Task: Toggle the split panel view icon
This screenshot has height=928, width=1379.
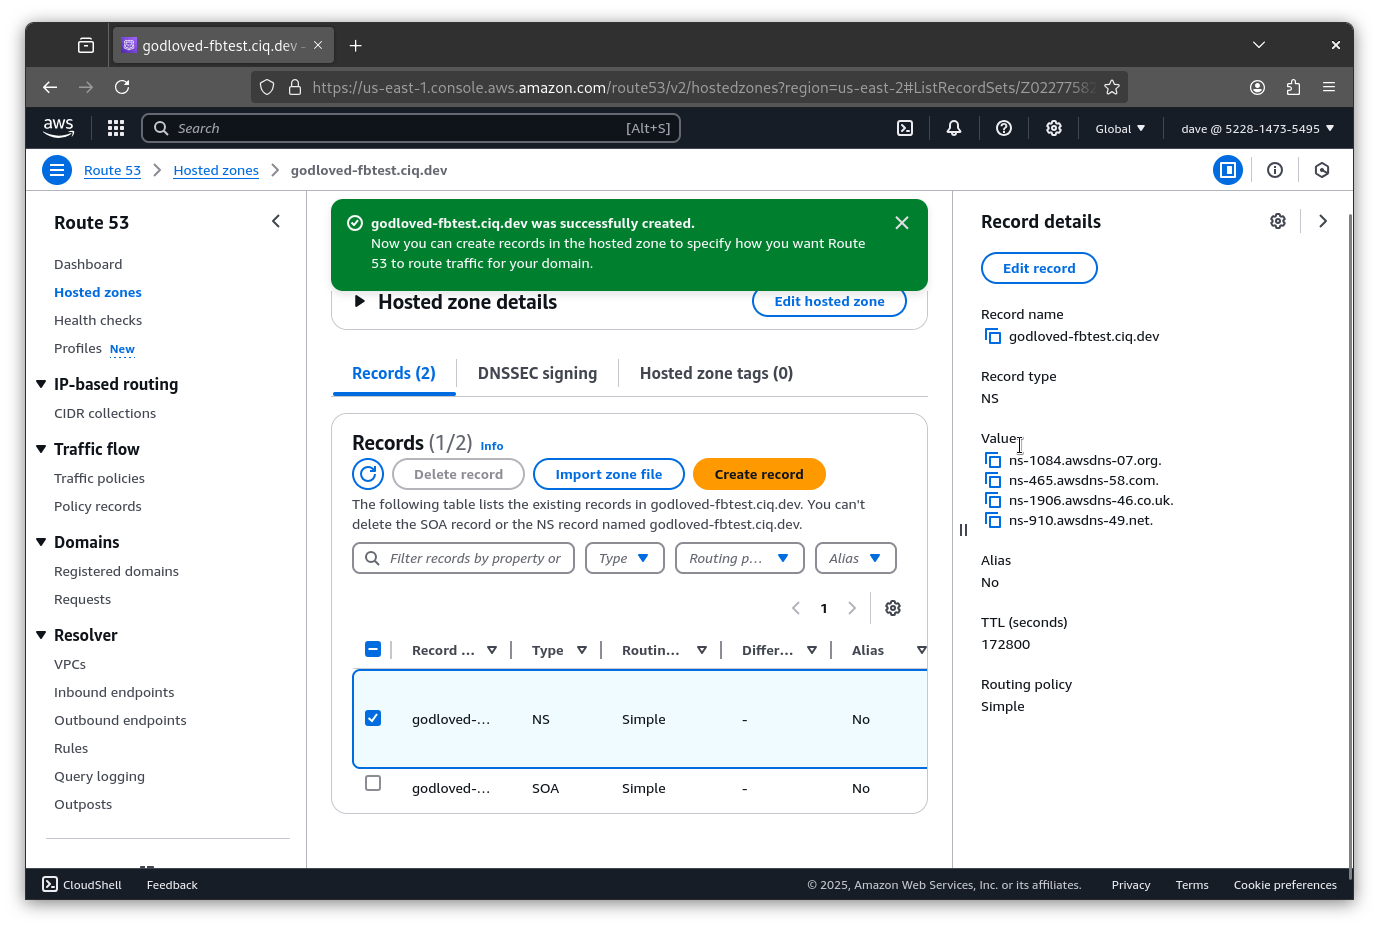Action: pos(1228,170)
